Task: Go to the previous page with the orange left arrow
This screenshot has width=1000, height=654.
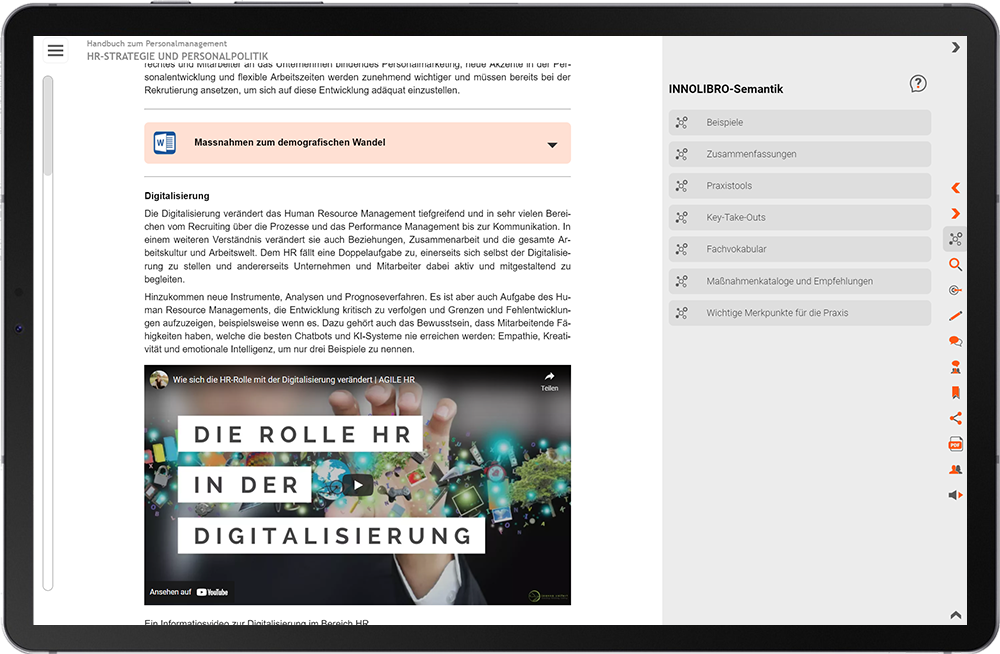Action: [955, 188]
